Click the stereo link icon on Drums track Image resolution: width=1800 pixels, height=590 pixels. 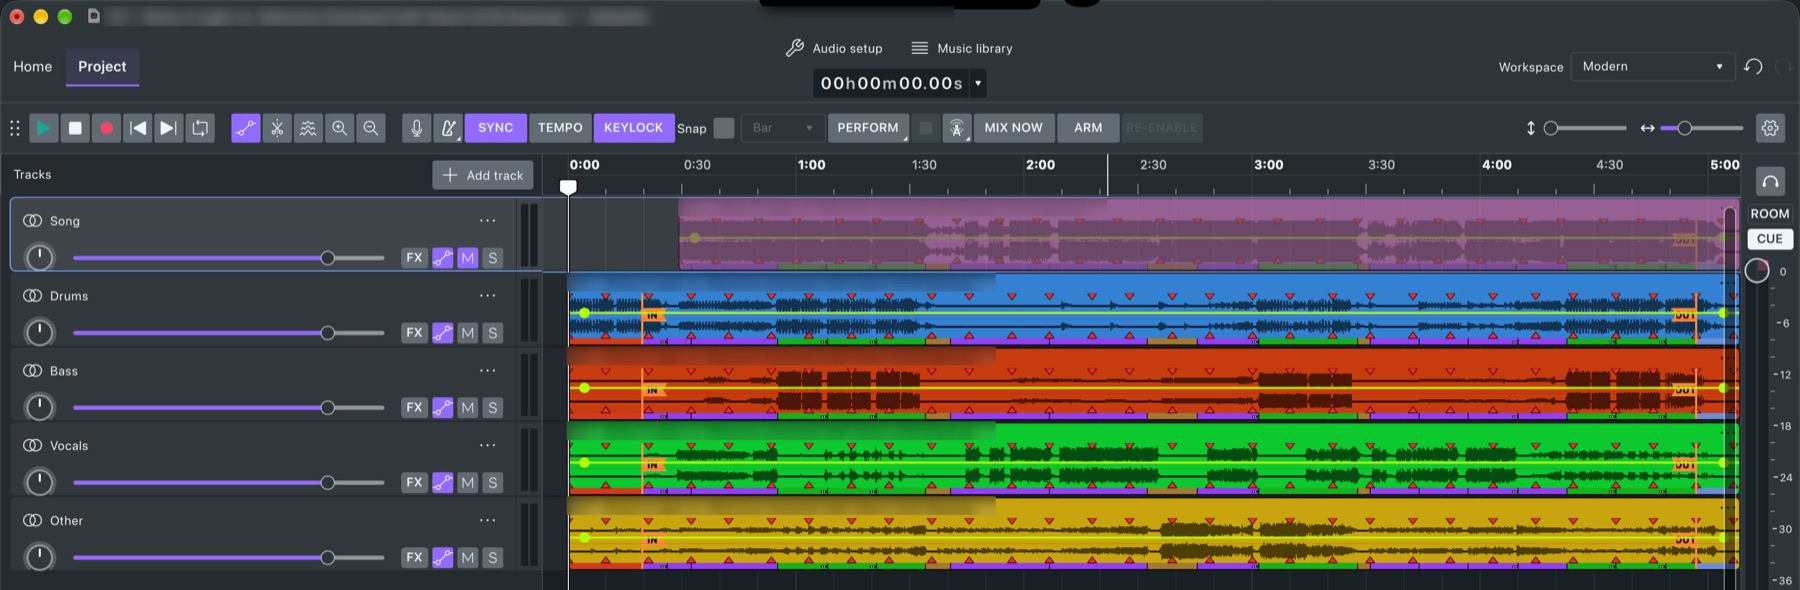point(33,296)
